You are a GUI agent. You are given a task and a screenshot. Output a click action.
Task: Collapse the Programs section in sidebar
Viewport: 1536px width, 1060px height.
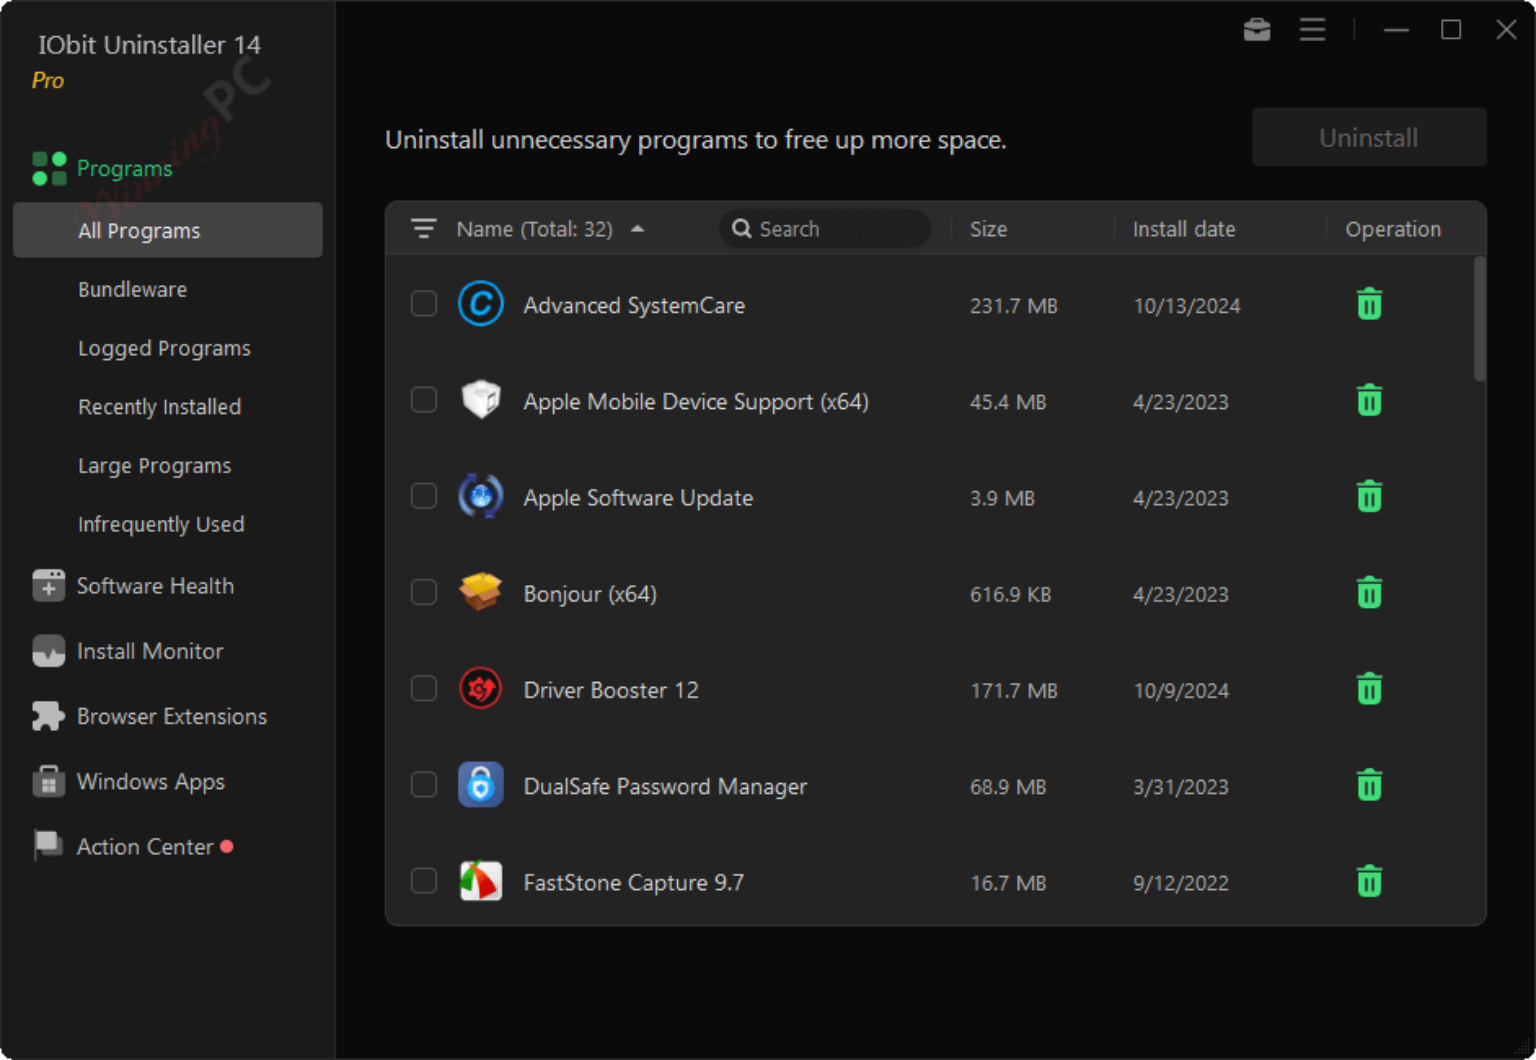124,168
